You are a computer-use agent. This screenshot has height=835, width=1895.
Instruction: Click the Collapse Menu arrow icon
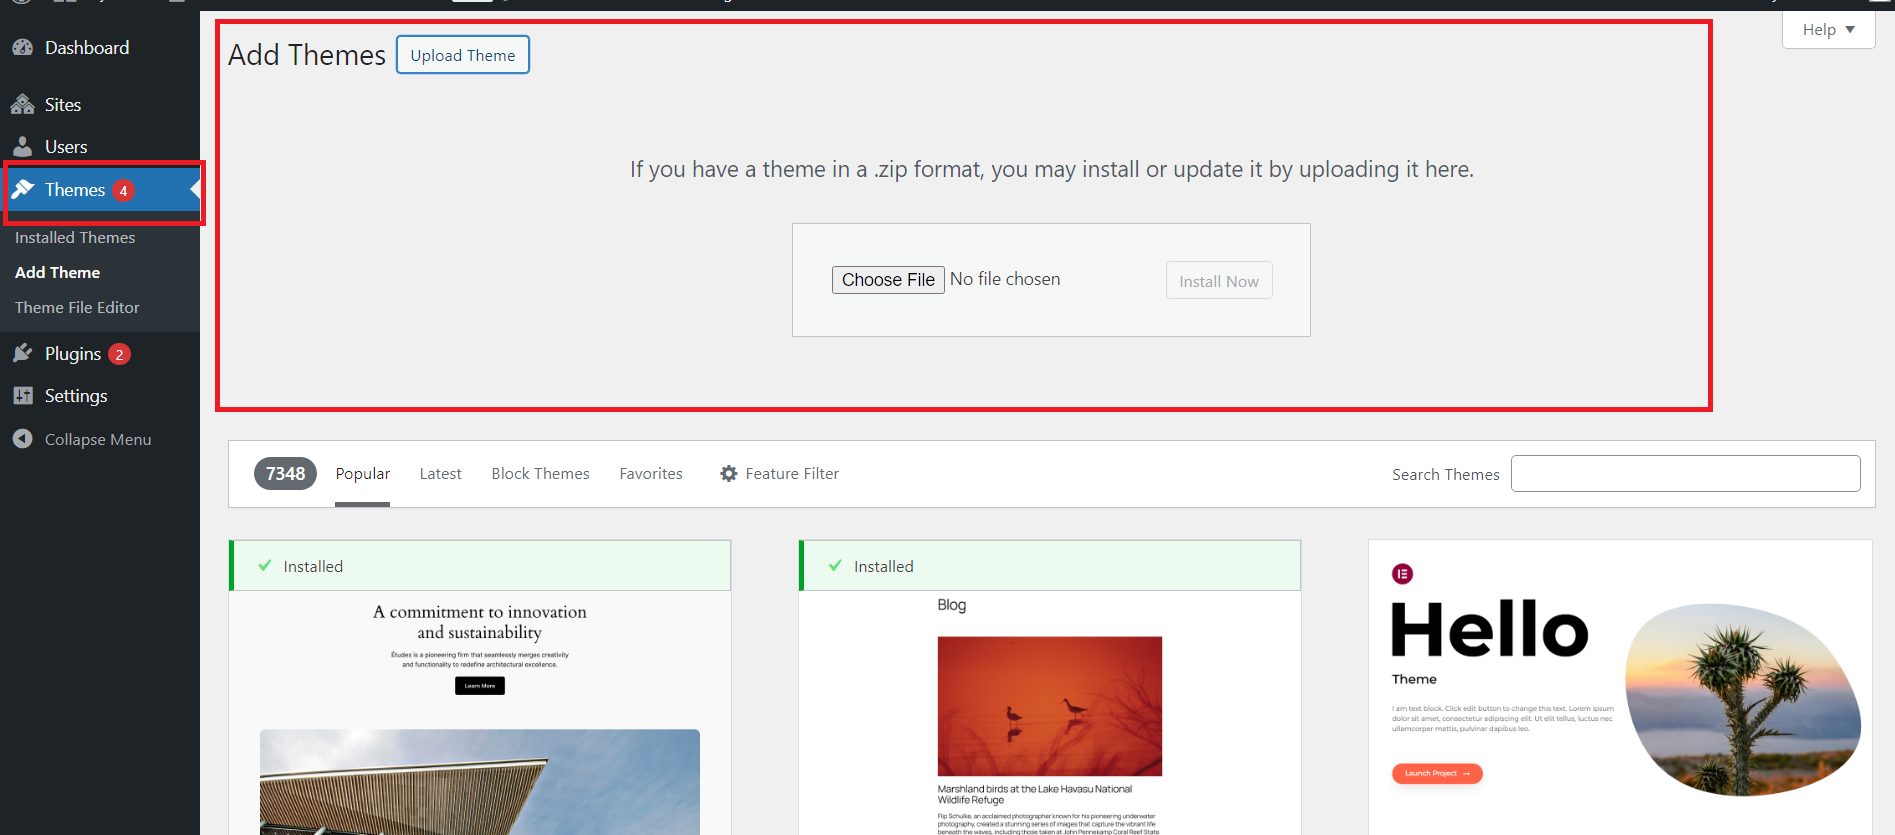(22, 439)
